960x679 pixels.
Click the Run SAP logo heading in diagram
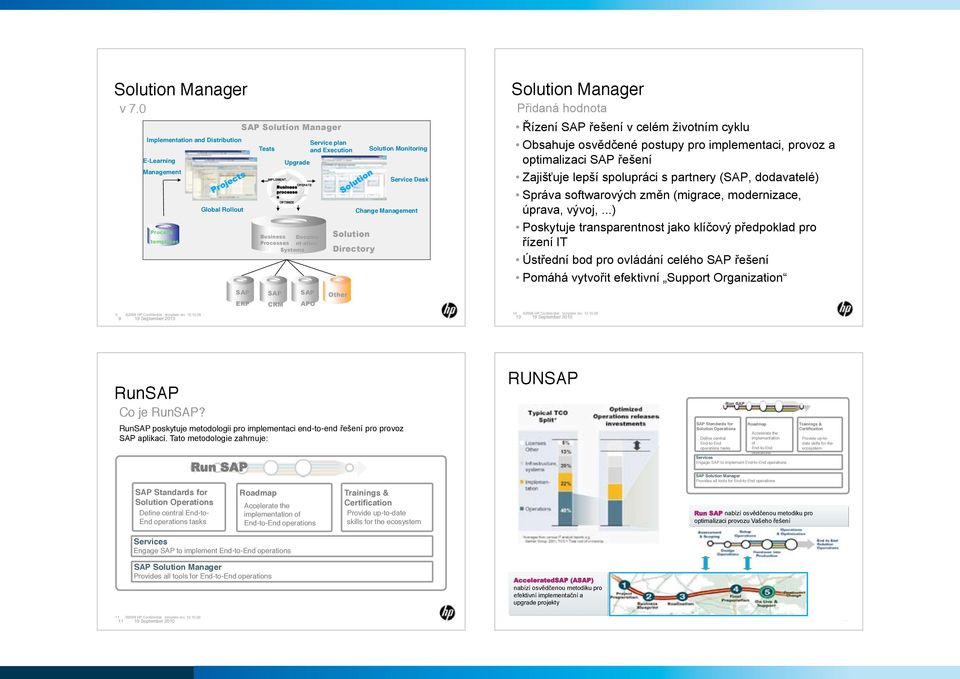click(219, 467)
